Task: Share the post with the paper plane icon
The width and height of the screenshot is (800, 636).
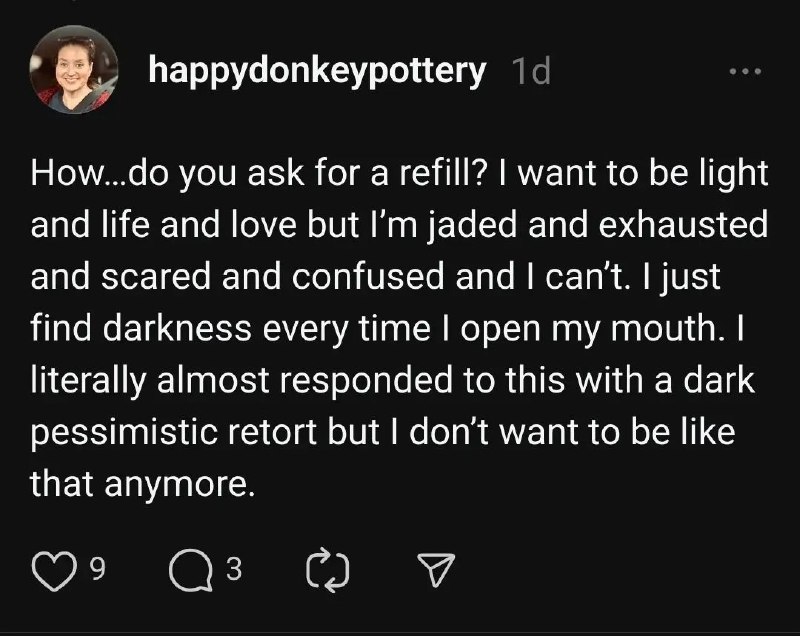Action: tap(436, 570)
